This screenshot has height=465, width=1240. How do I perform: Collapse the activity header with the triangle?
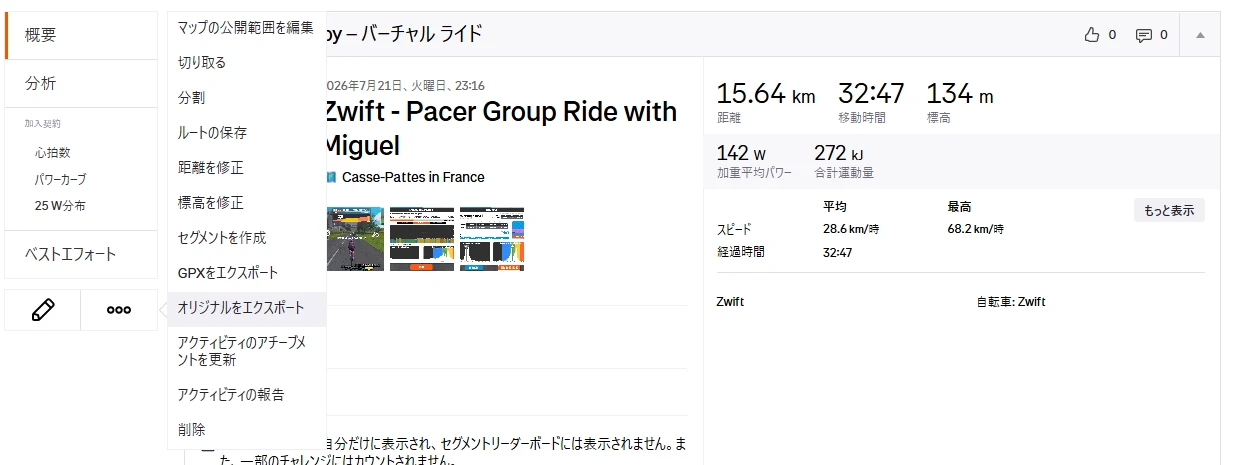[x=1200, y=35]
